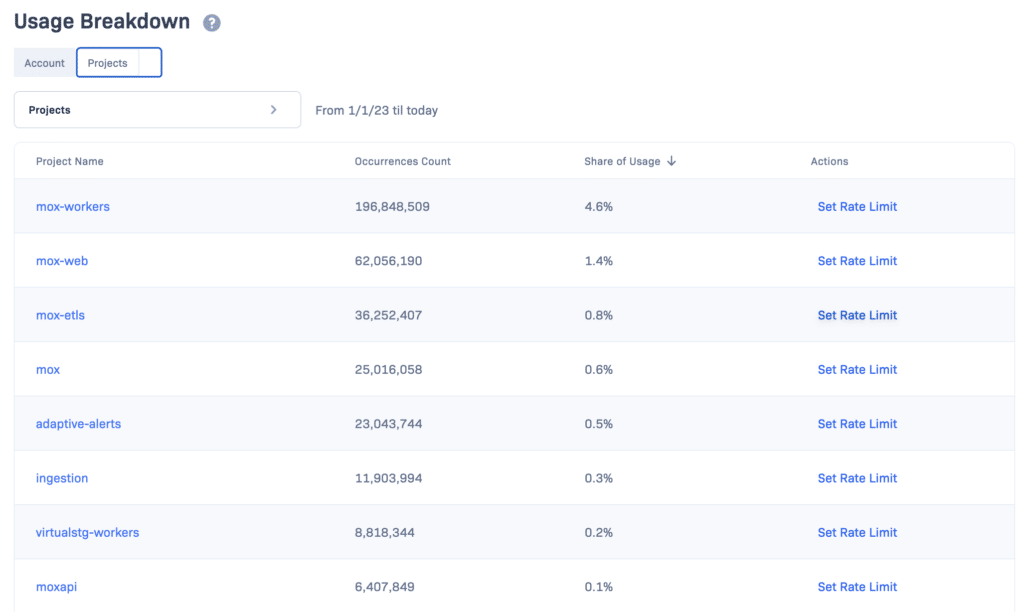Screen dimensions: 1024x612
Task: Open the adaptive-alerts project
Action: (78, 423)
